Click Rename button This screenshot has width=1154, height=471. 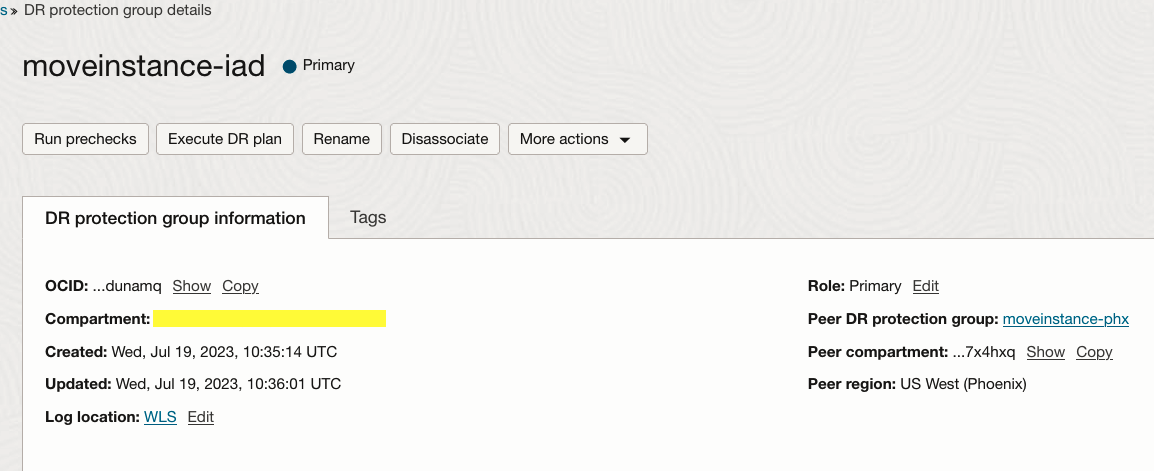[342, 139]
